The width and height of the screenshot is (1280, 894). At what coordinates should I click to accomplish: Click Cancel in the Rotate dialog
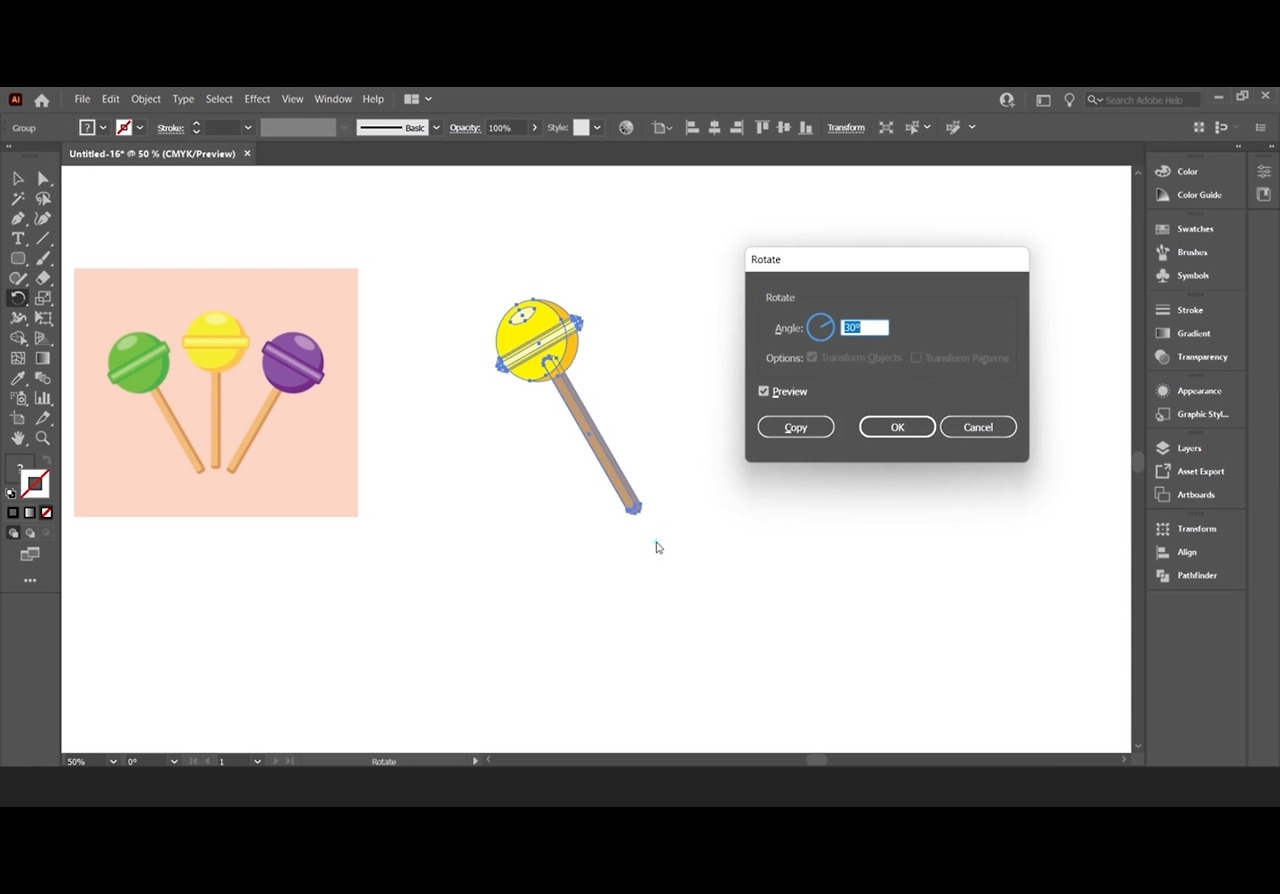[x=978, y=427]
